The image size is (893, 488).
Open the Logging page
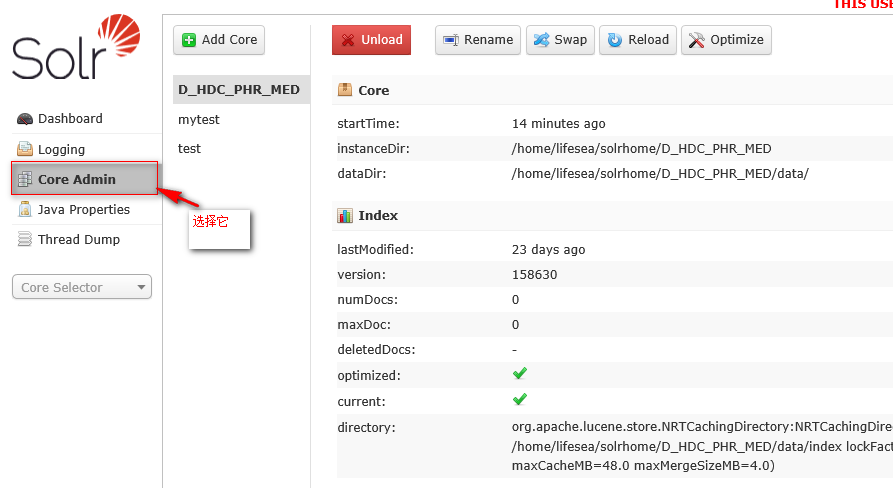click(x=62, y=149)
